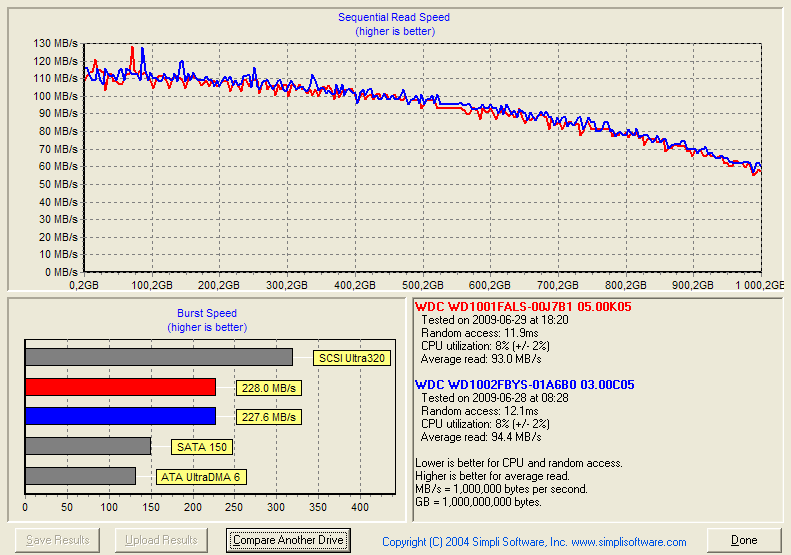Click the gray ATA UltraDMA 6 bar

pyautogui.click(x=80, y=476)
